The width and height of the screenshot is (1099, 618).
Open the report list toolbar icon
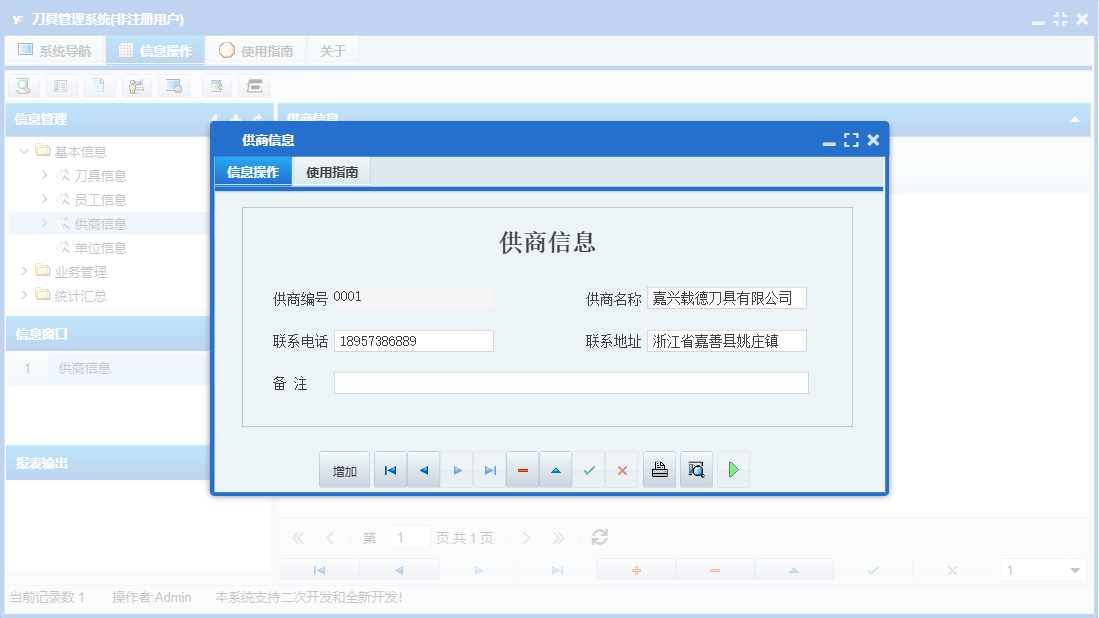click(61, 86)
